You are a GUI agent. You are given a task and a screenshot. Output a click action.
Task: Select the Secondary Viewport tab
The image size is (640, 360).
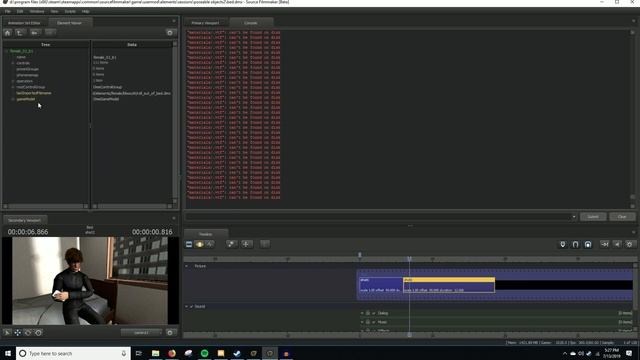[x=24, y=220]
